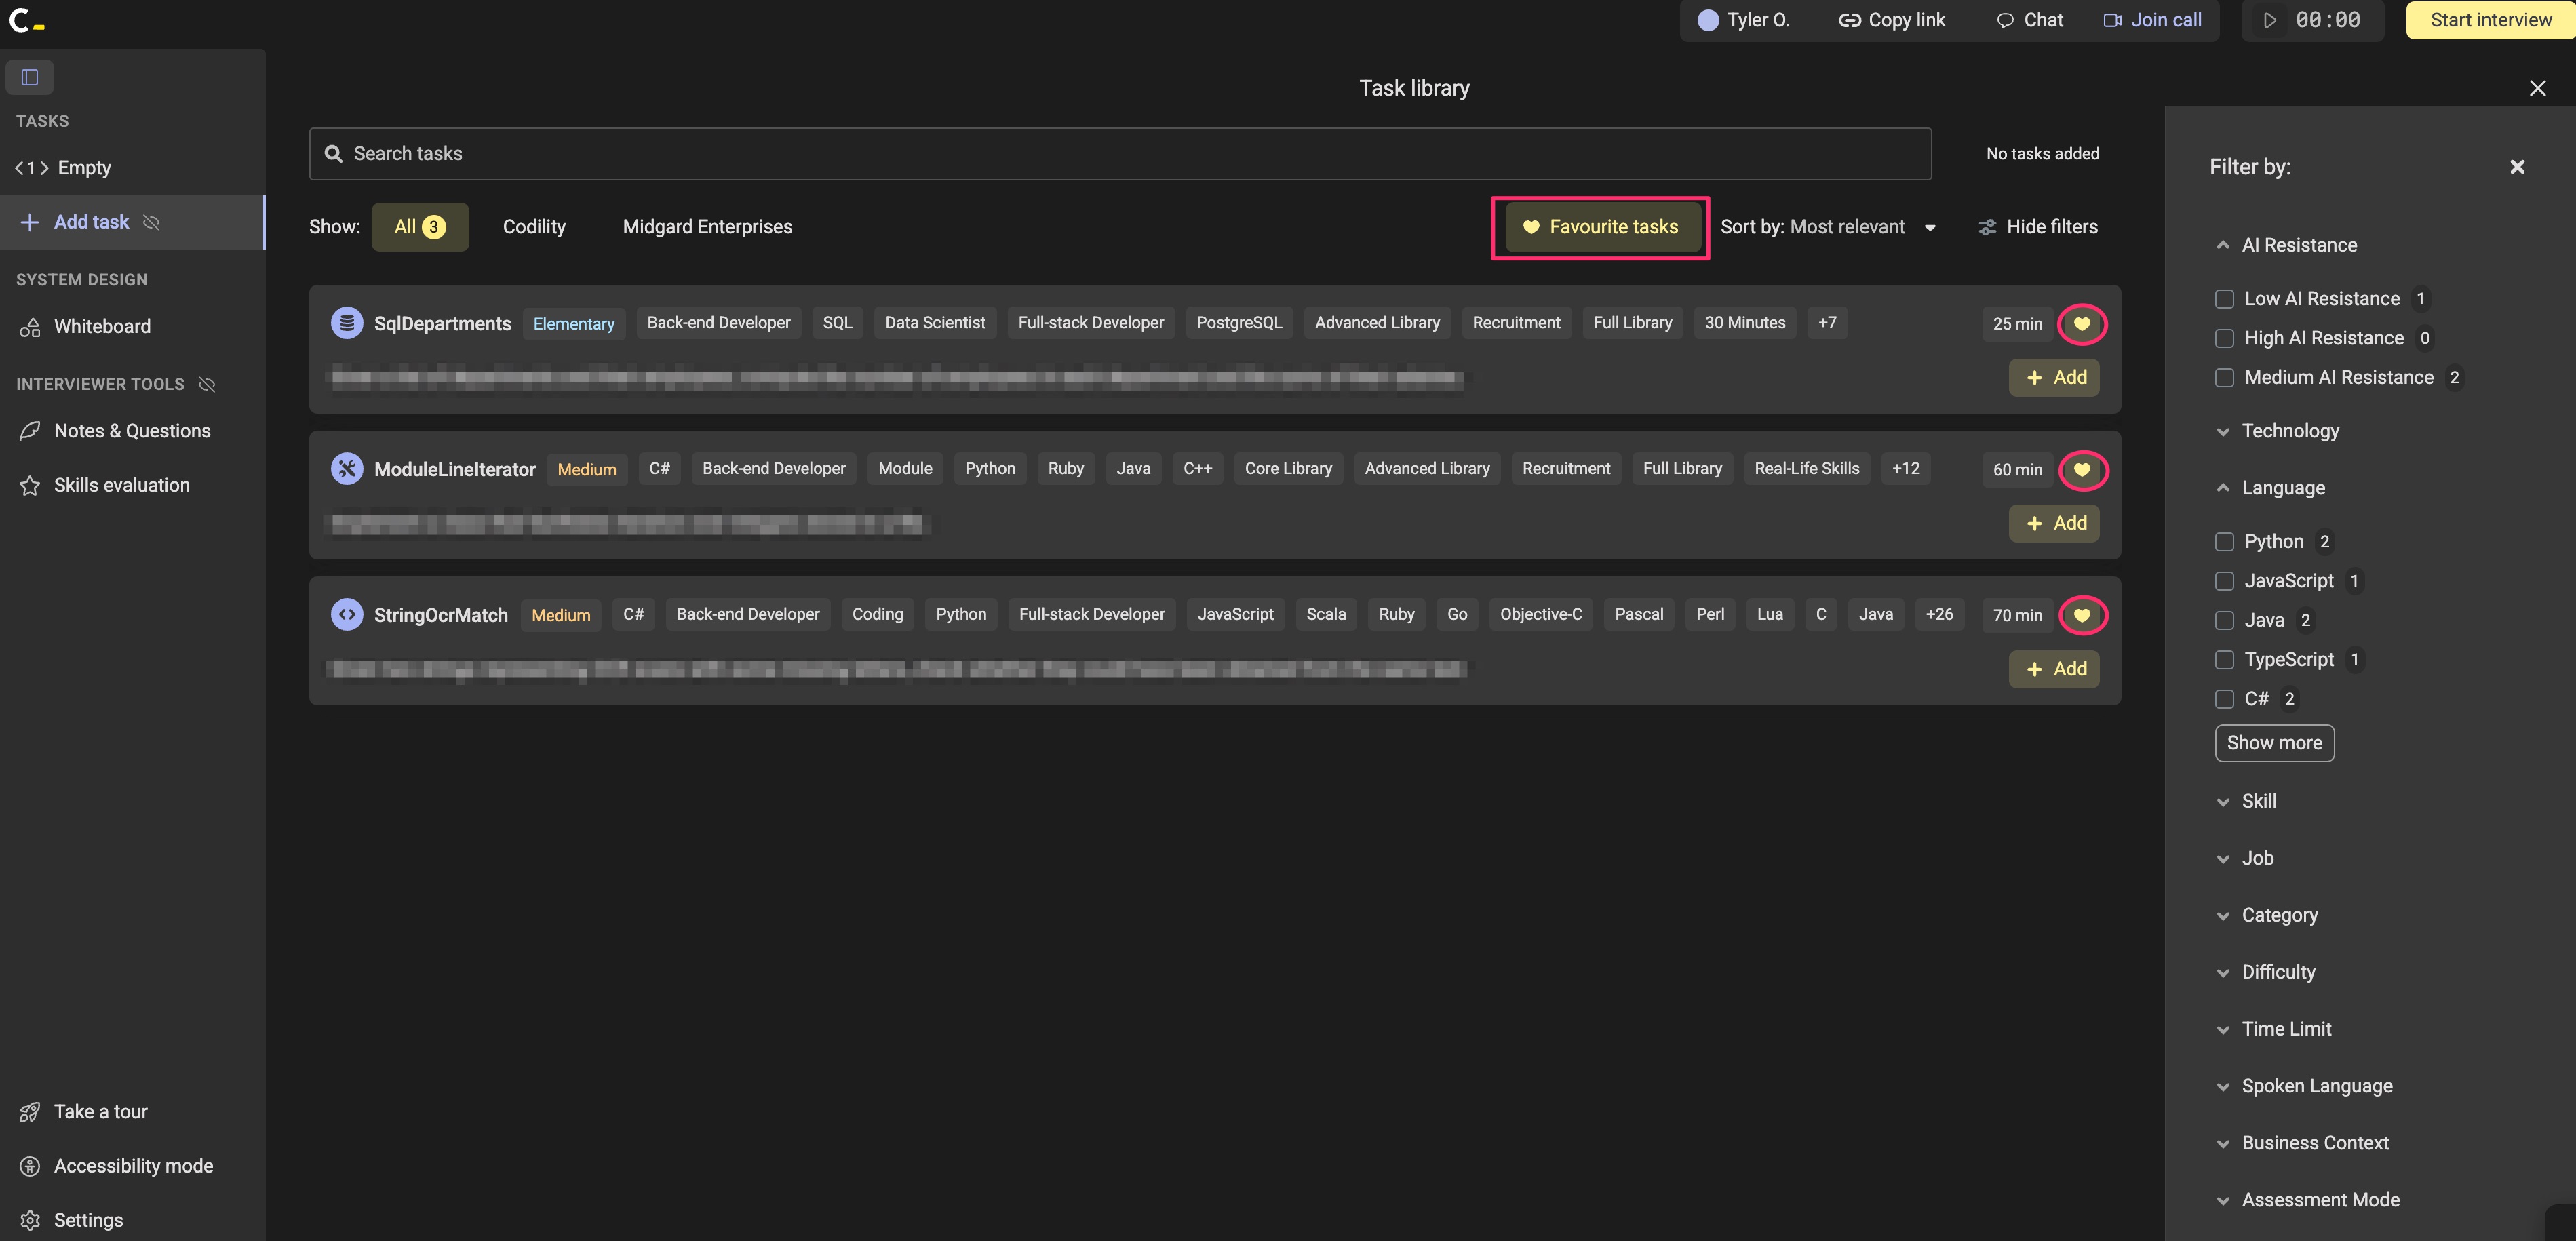The height and width of the screenshot is (1241, 2576).
Task: Unfavourite the ModuleLineIterator task heart
Action: pos(2082,470)
